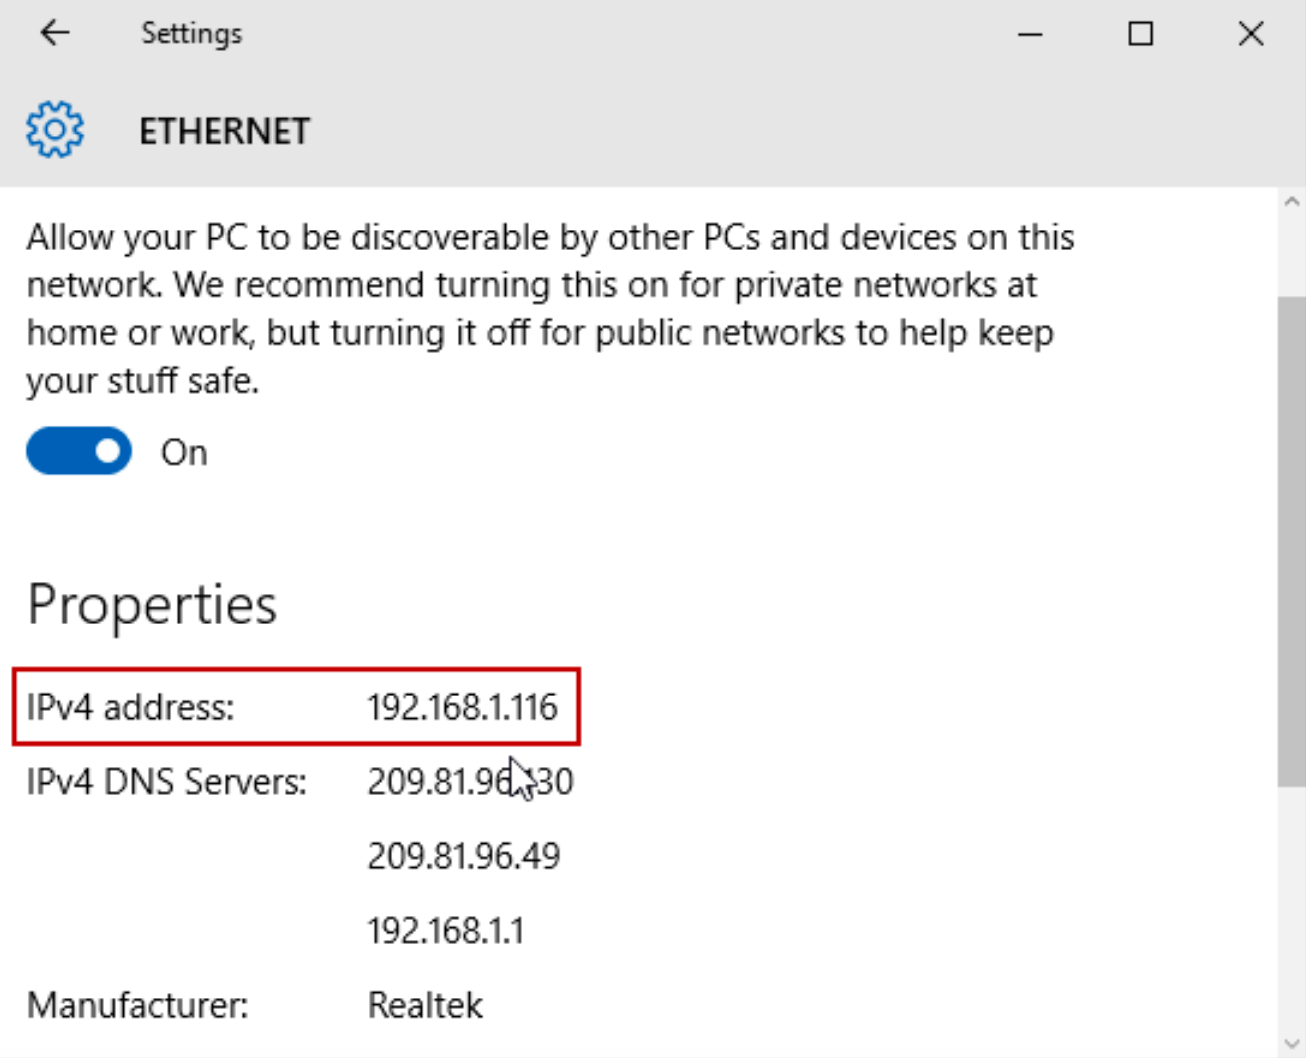Screen dimensions: 1306x1058
Task: Click the back arrow in Settings
Action: pyautogui.click(x=55, y=33)
